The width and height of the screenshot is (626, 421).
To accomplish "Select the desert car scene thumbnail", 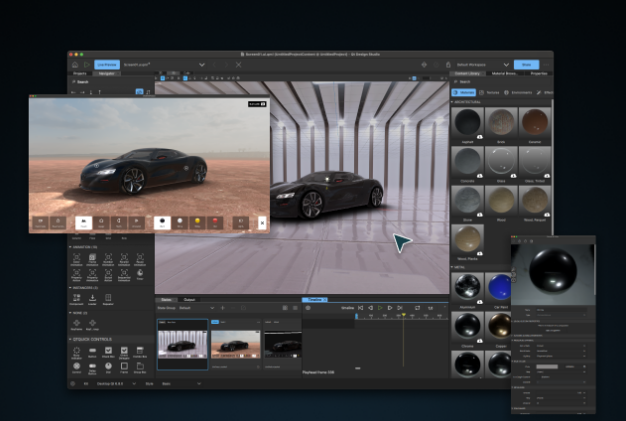I will (x=234, y=344).
